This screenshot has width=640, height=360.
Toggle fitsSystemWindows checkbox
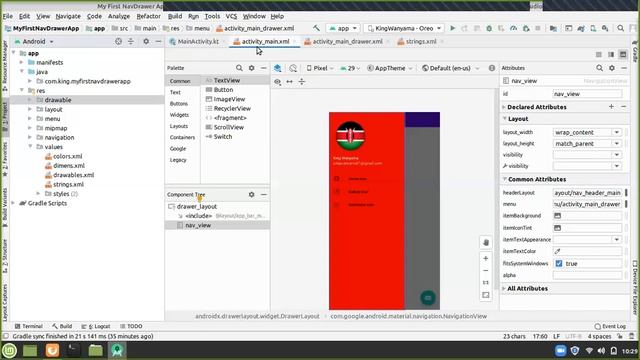point(559,264)
